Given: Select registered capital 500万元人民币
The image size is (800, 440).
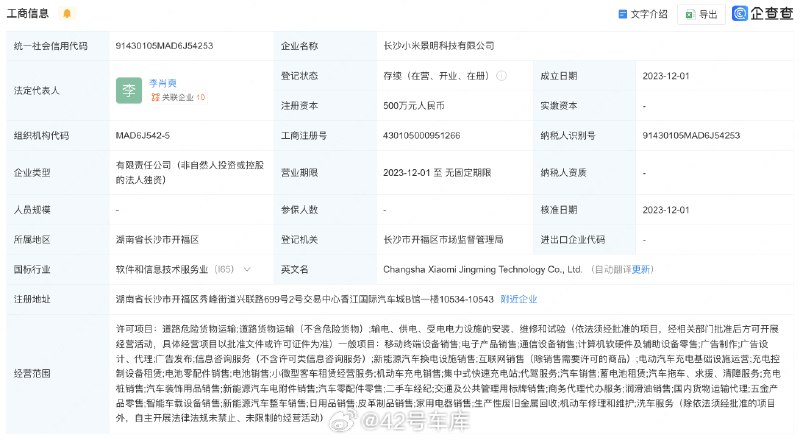Looking at the screenshot, I should (x=414, y=106).
